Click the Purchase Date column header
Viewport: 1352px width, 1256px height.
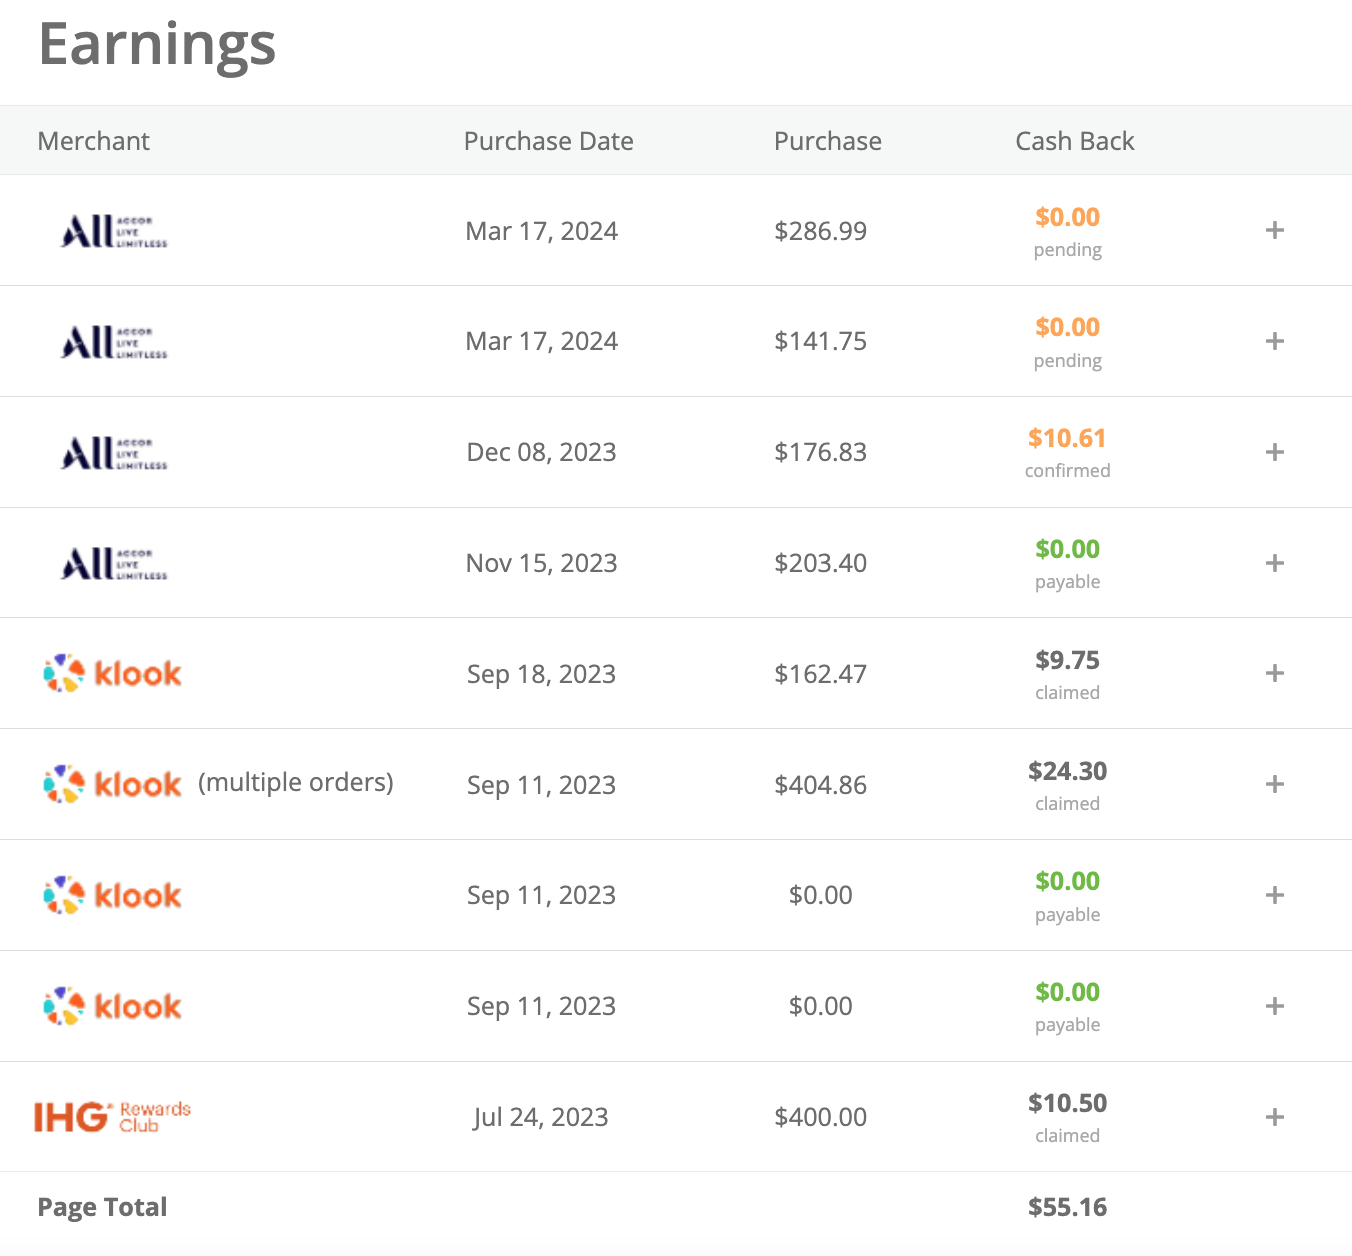coord(548,141)
